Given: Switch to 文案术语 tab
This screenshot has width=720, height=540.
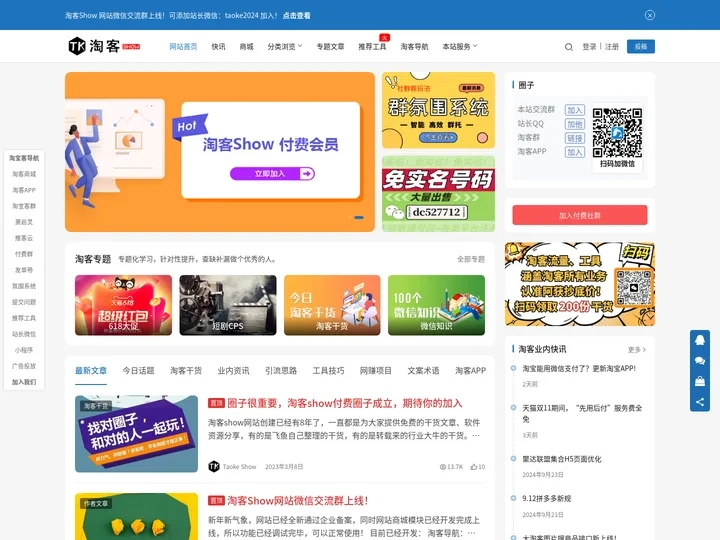Looking at the screenshot, I should point(423,371).
